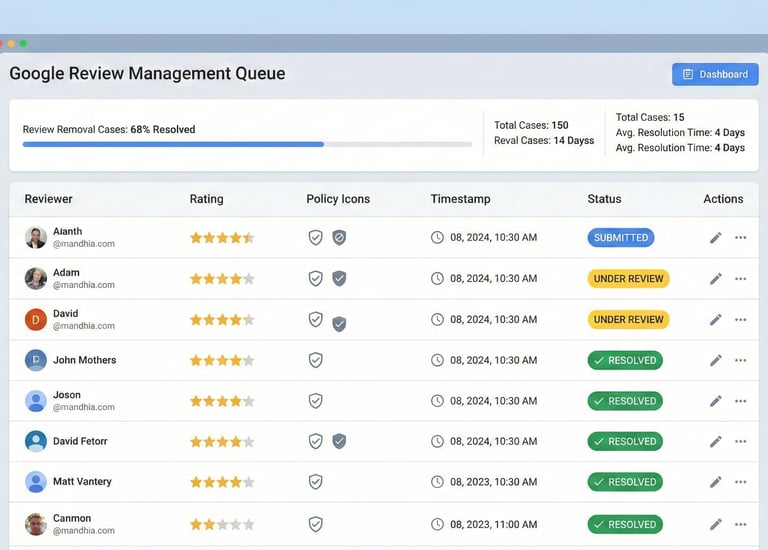Click the outlined shield icon for Joson
The image size is (768, 550).
pyautogui.click(x=315, y=401)
